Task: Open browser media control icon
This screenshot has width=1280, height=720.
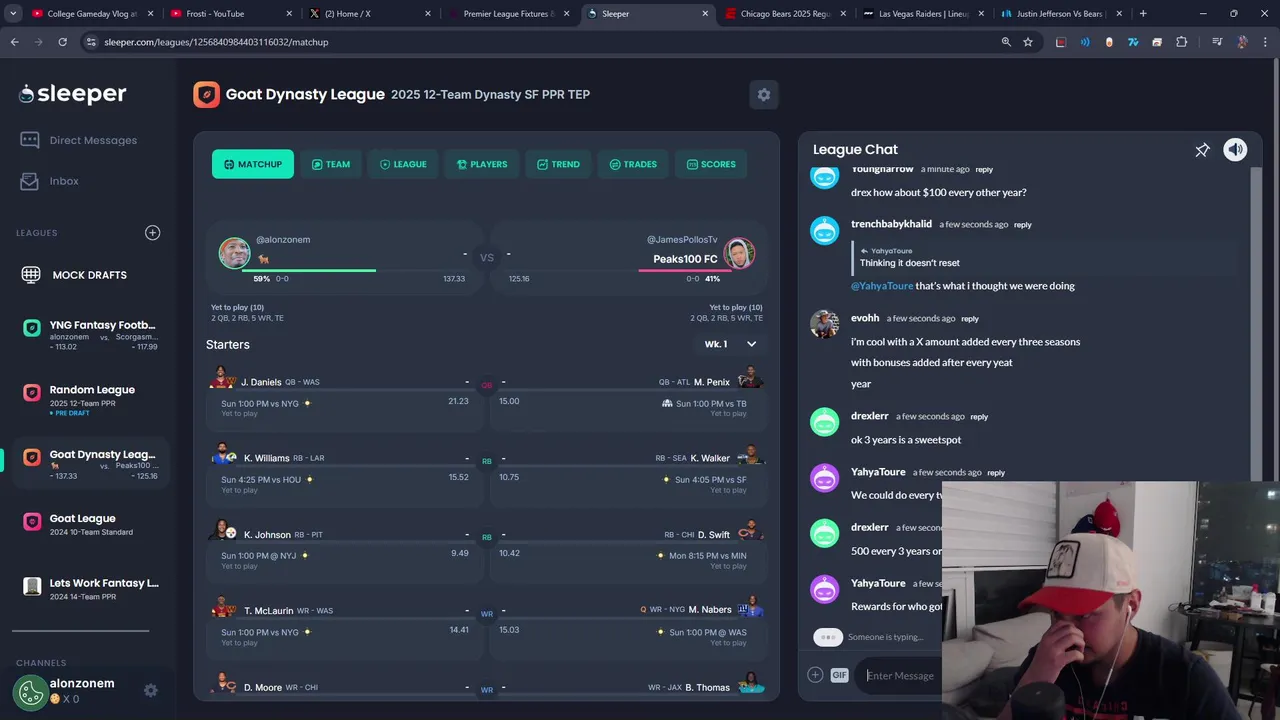Action: 1216,42
